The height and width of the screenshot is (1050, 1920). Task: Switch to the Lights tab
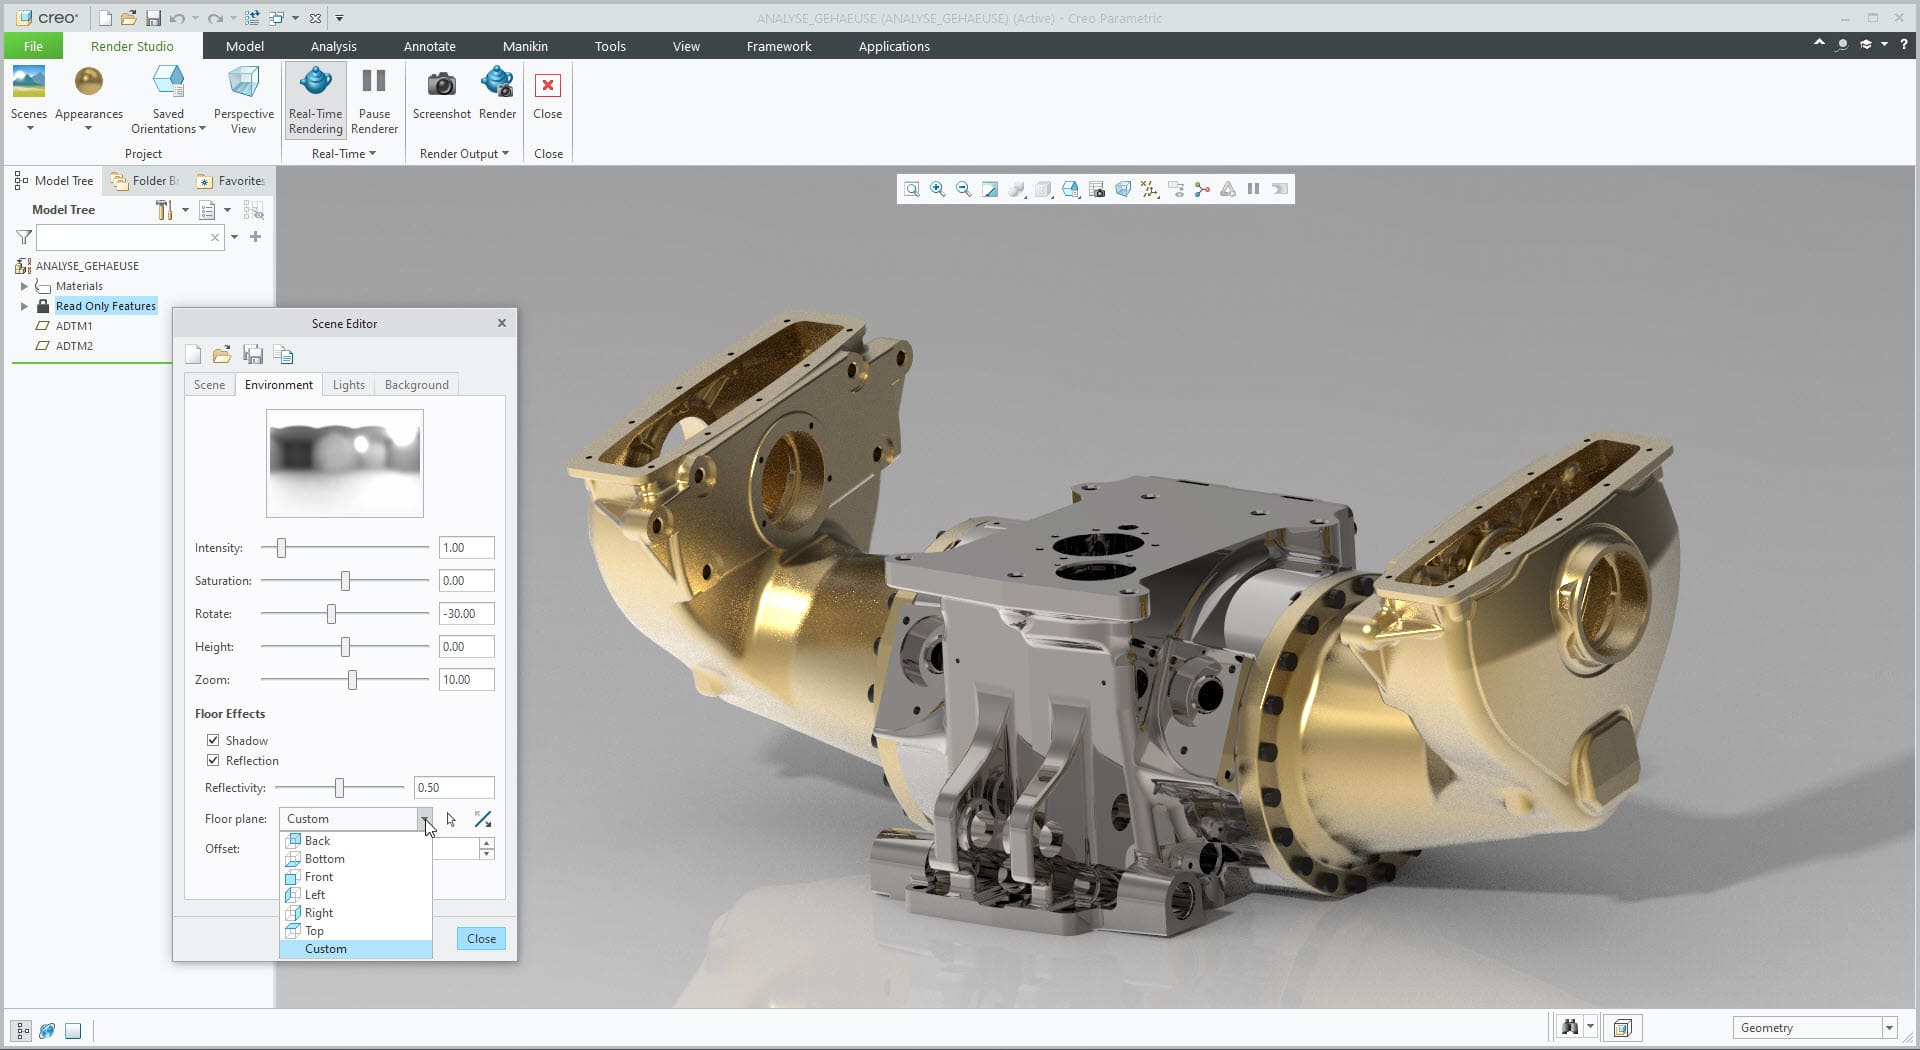pyautogui.click(x=348, y=385)
